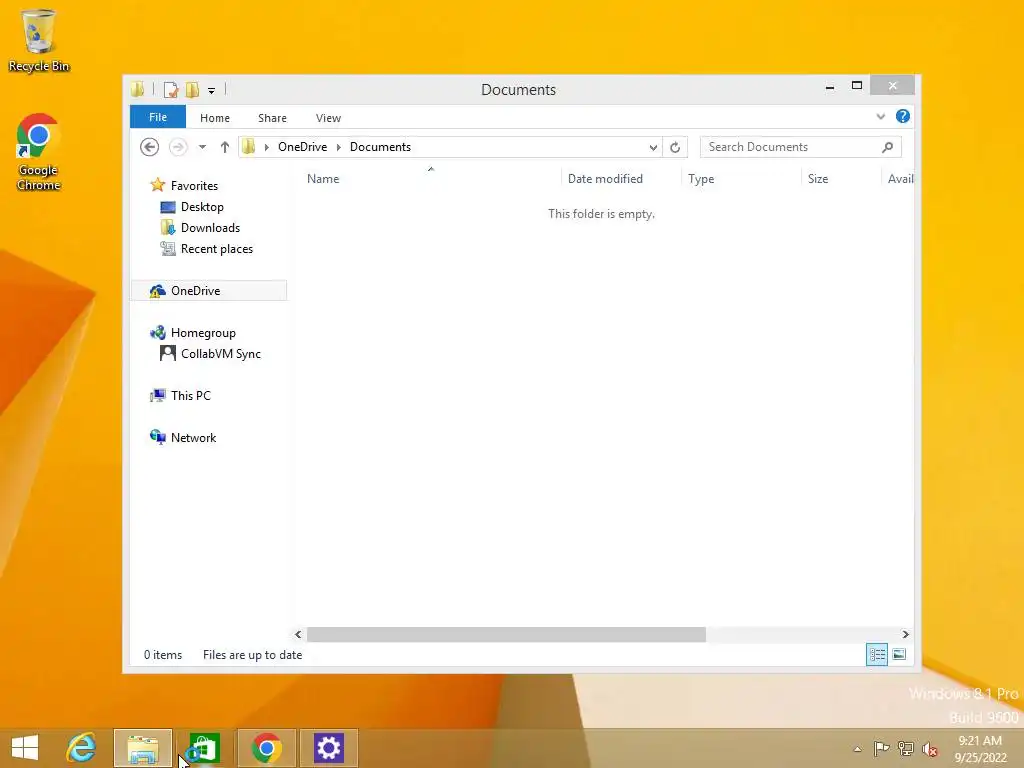Show hidden system tray icons
The image size is (1024, 768).
[x=857, y=750]
